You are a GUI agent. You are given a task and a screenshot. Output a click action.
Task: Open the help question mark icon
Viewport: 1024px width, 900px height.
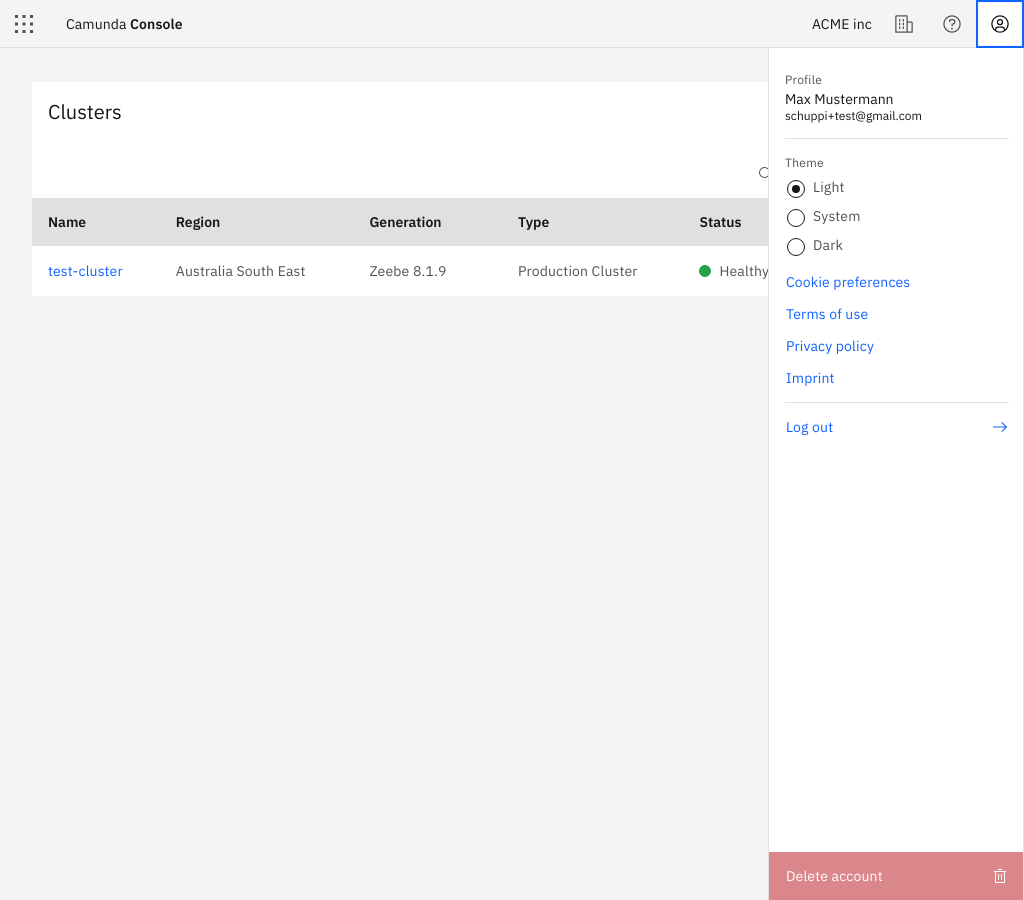pyautogui.click(x=952, y=24)
